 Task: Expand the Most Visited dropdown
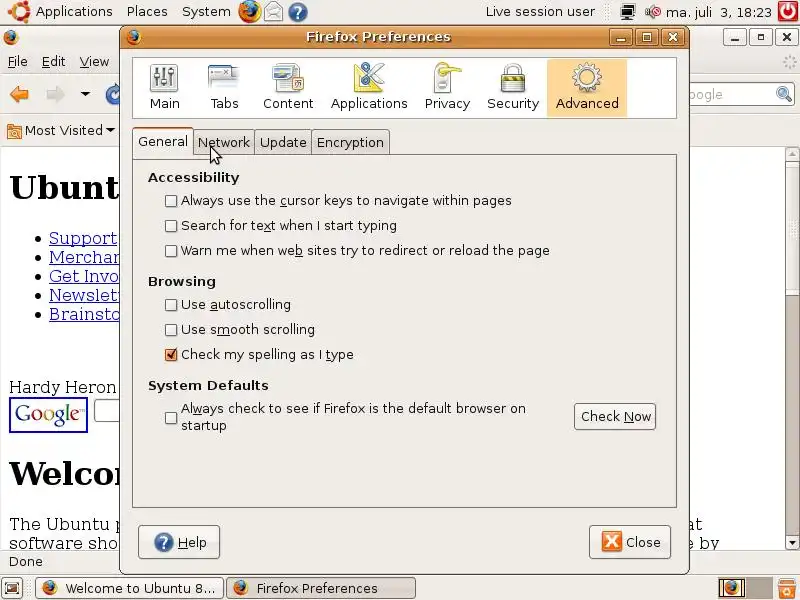pyautogui.click(x=111, y=131)
